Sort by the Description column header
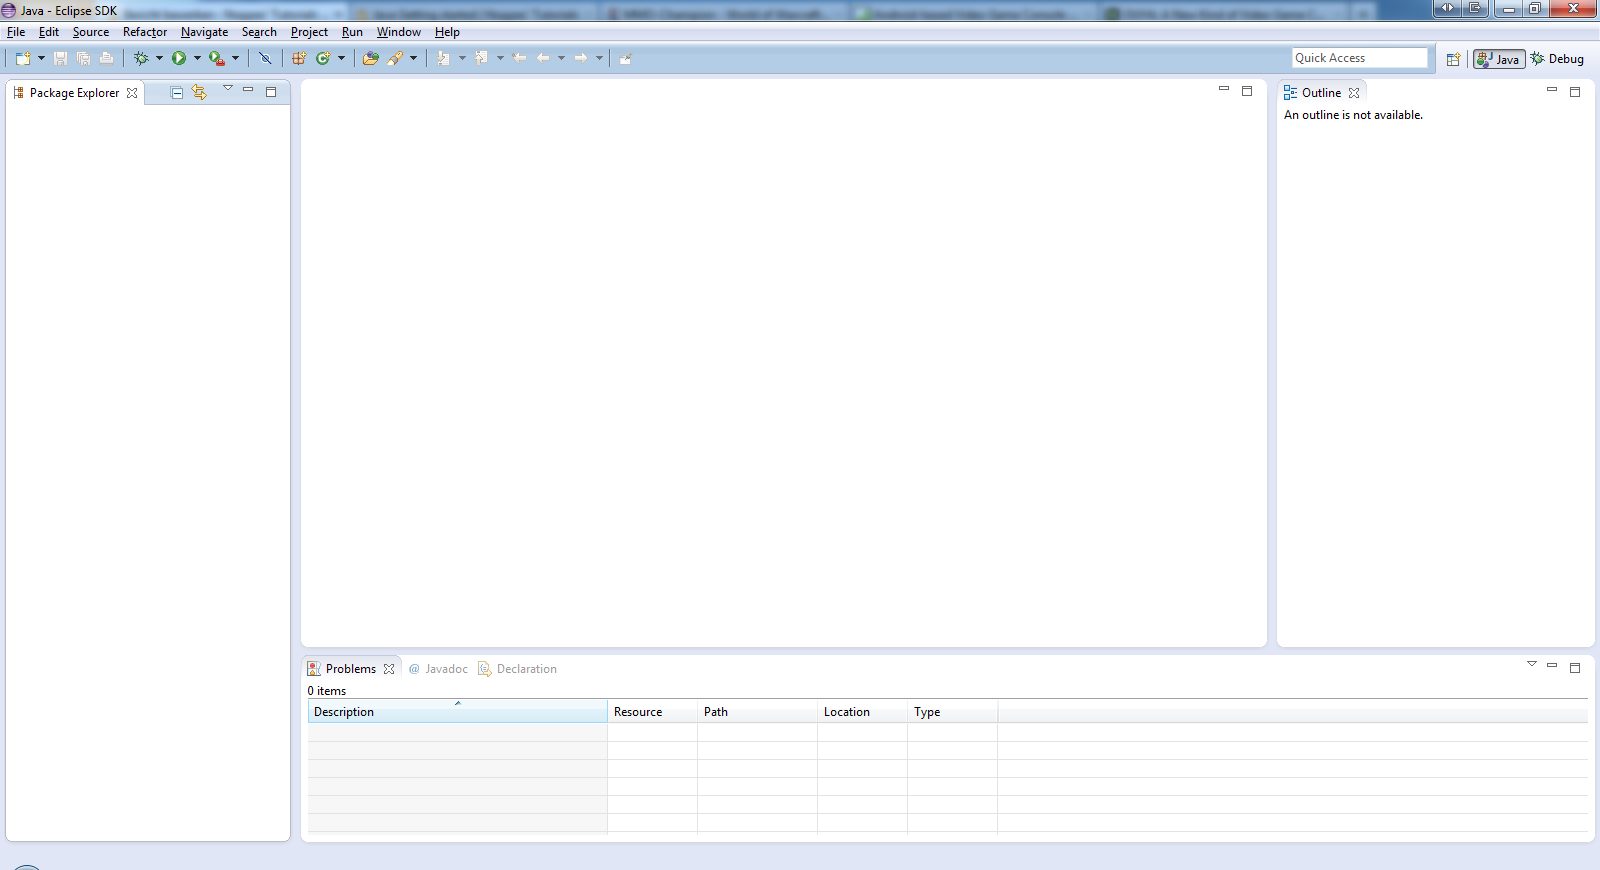This screenshot has width=1600, height=870. click(457, 712)
